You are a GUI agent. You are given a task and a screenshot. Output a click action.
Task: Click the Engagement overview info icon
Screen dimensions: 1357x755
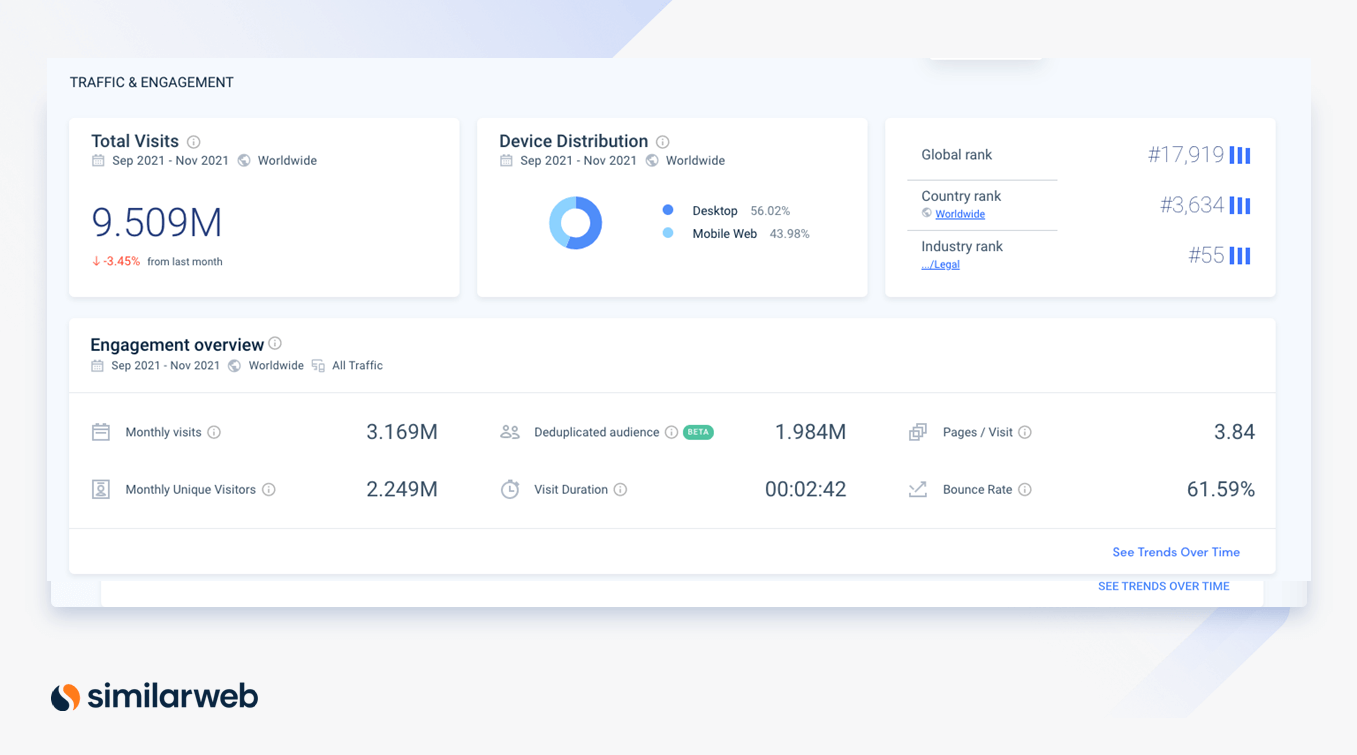[275, 343]
